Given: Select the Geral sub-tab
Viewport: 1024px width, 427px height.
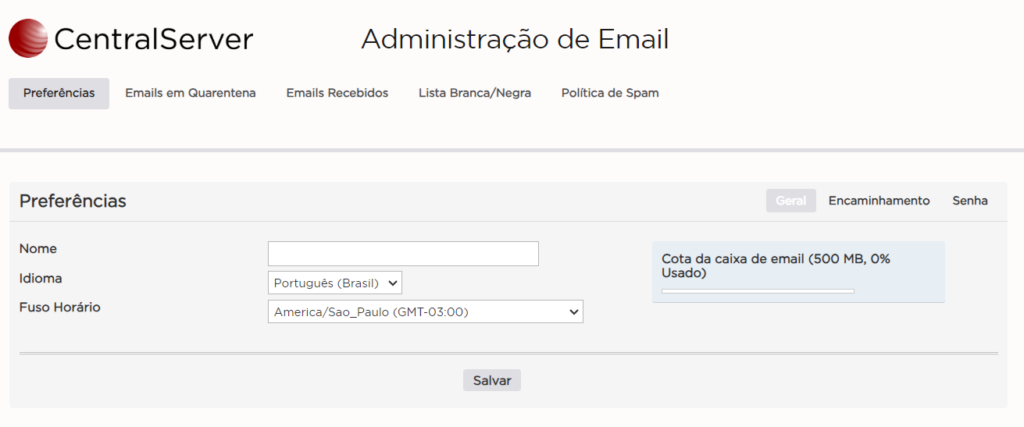Looking at the screenshot, I should click(x=791, y=201).
